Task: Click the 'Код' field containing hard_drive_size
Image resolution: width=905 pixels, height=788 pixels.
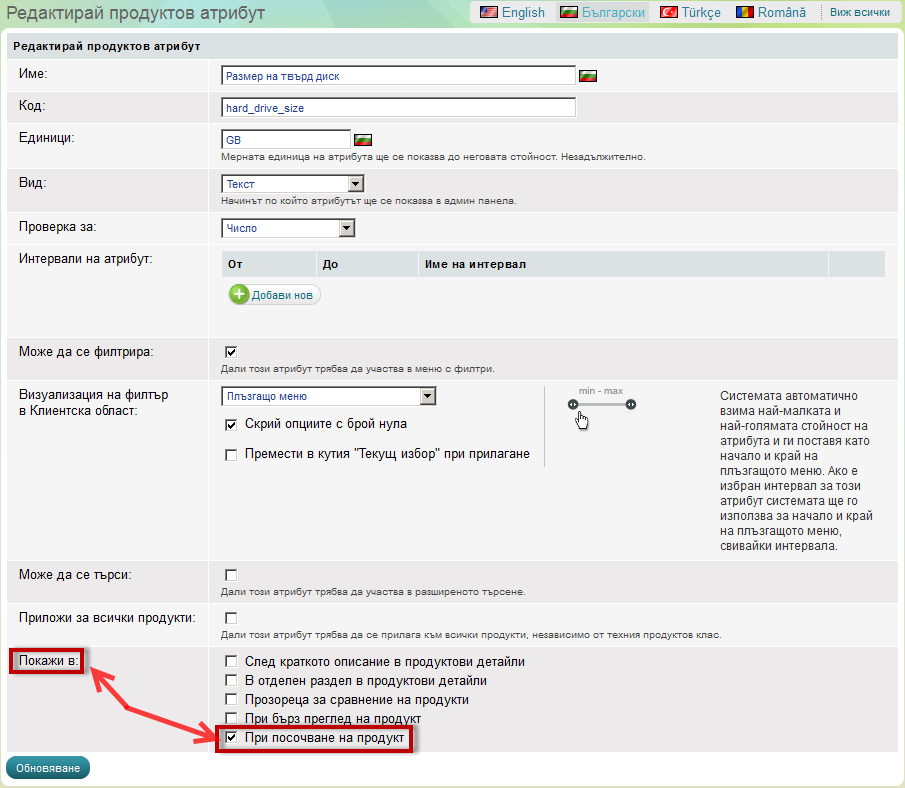Action: pos(398,108)
